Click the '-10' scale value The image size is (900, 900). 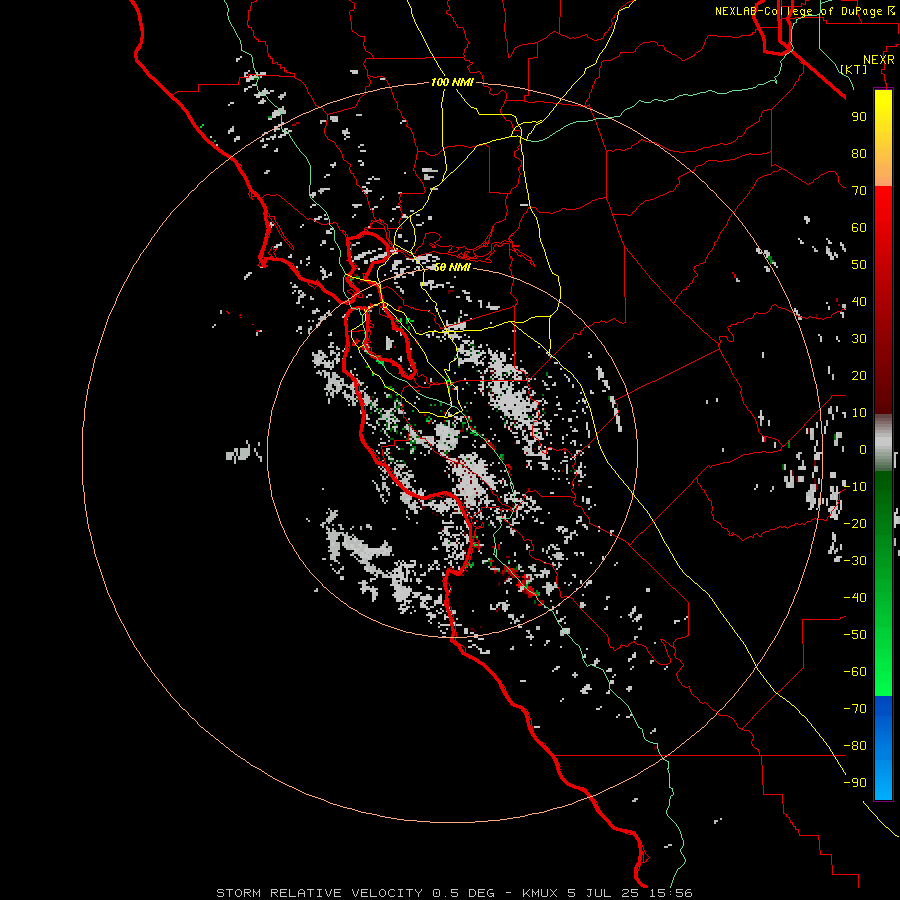tap(855, 487)
